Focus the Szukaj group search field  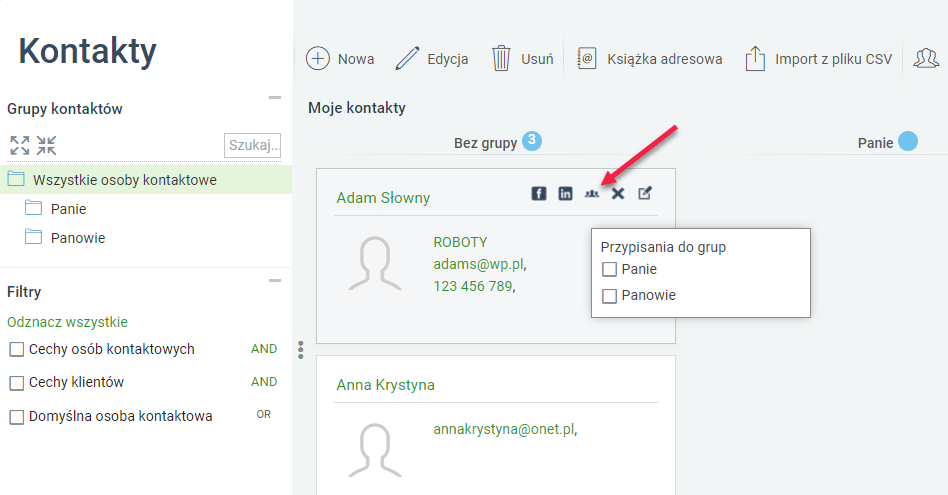point(253,146)
